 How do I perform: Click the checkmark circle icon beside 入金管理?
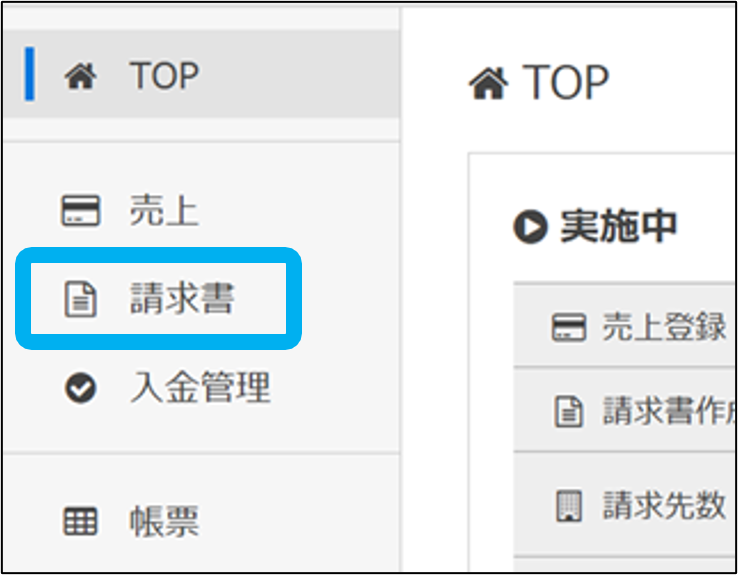tap(80, 388)
